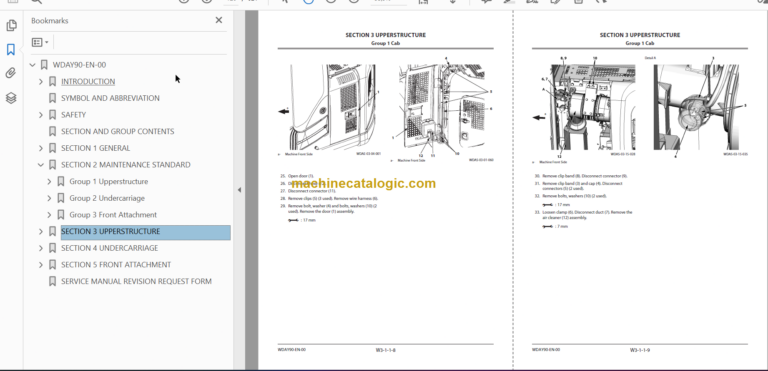Jump to the SAFETY bookmark

73,115
